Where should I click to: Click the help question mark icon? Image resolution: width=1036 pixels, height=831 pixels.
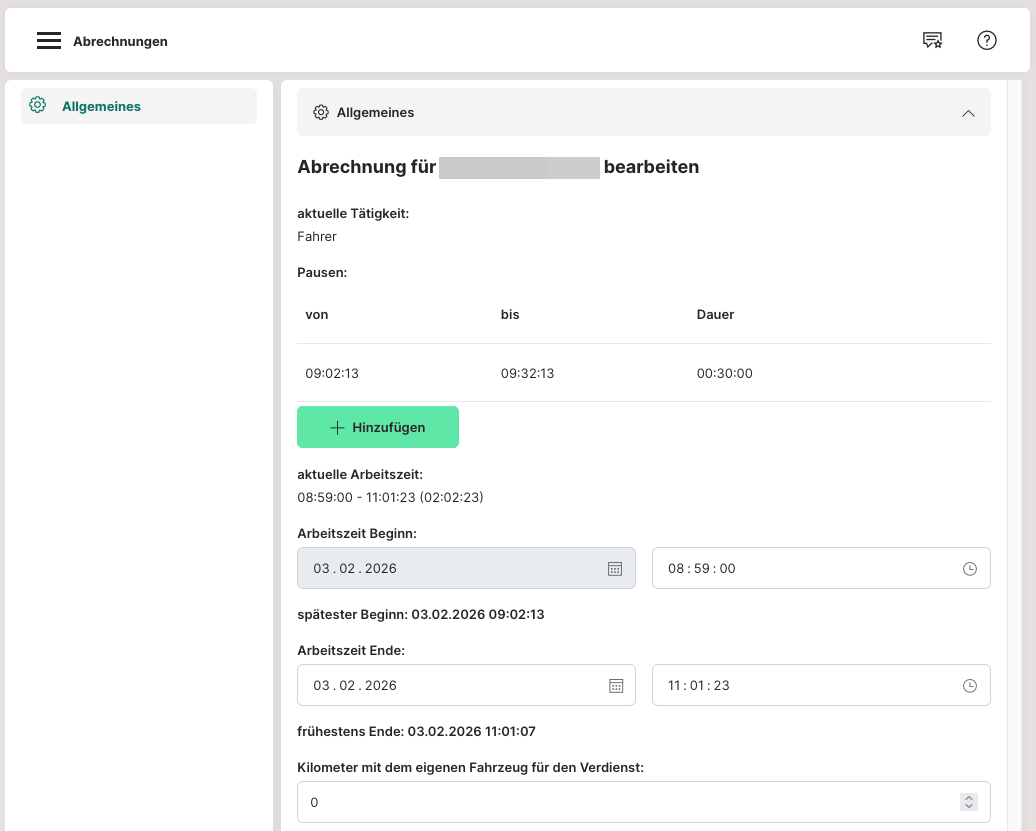point(986,41)
